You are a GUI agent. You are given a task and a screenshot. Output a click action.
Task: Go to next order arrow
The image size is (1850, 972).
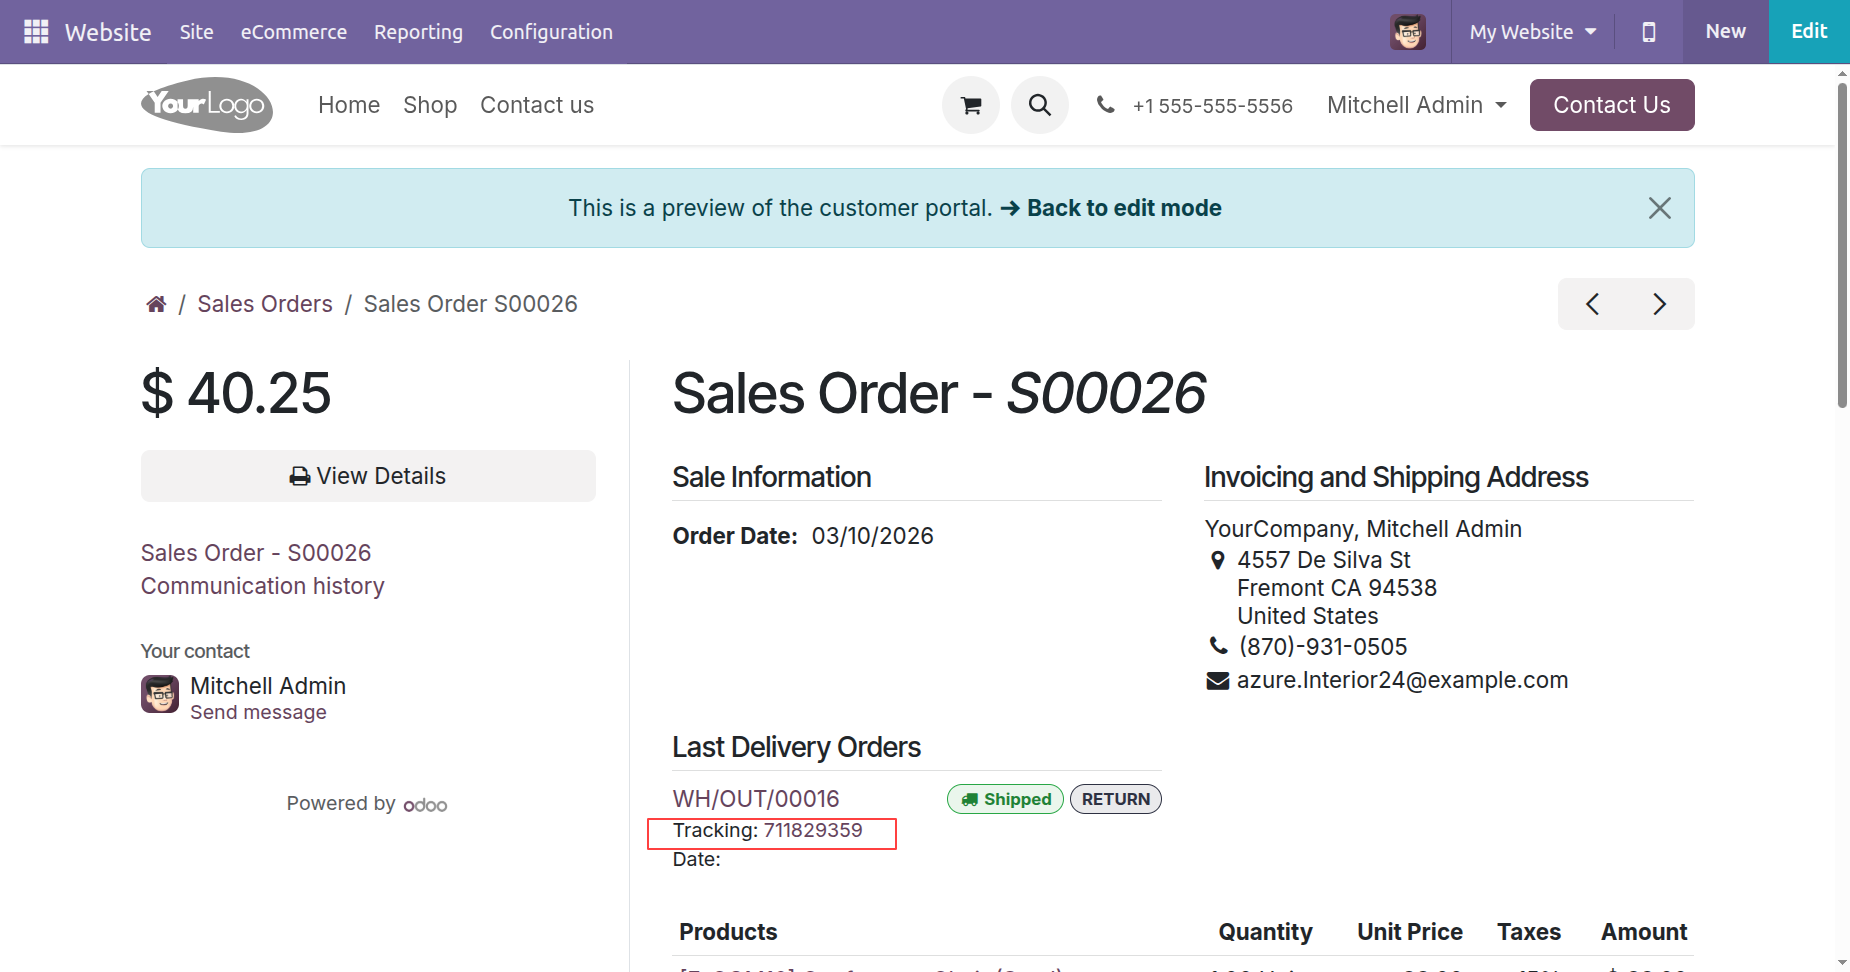point(1659,304)
